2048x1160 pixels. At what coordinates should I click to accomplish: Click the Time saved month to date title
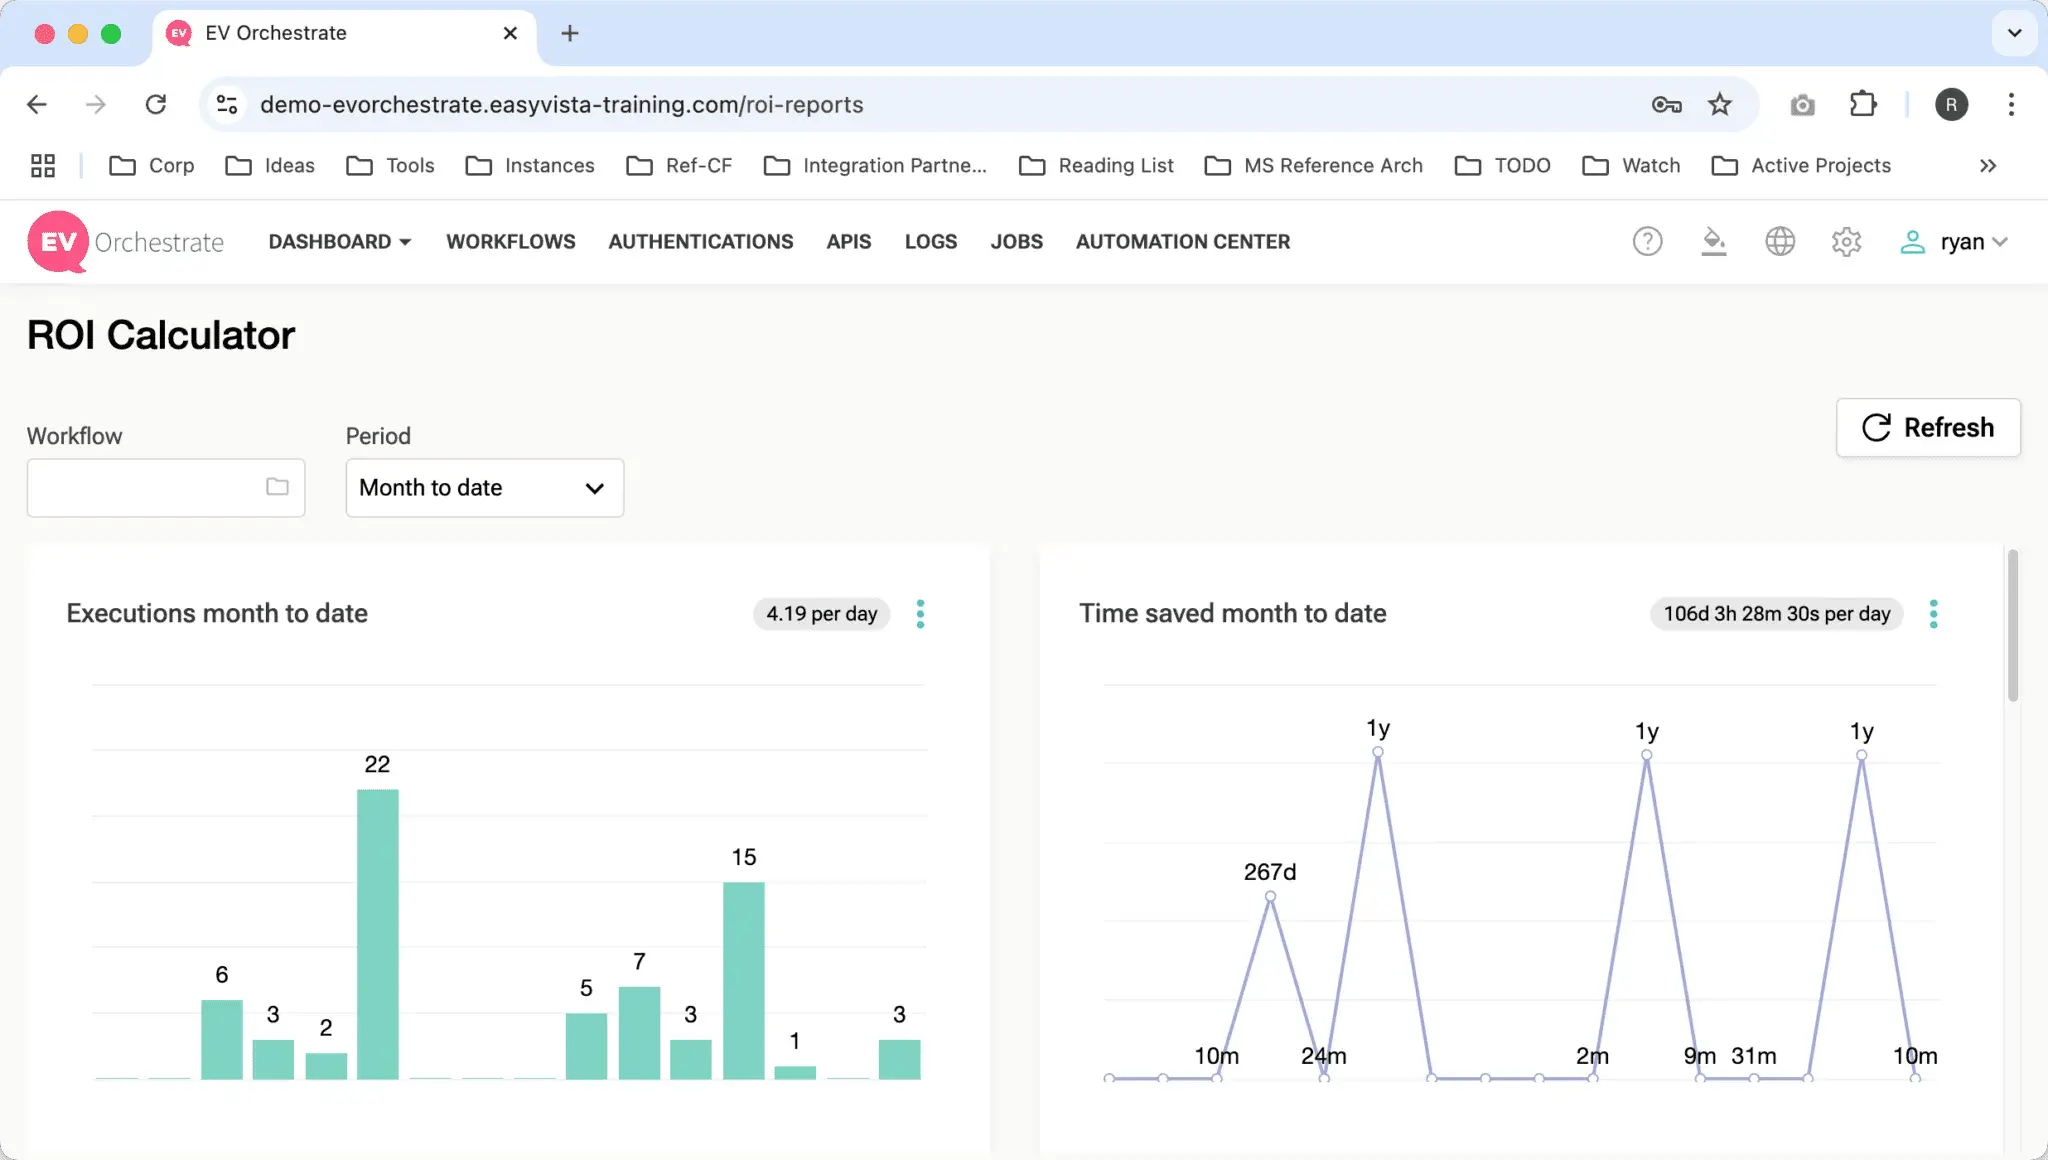pos(1232,613)
